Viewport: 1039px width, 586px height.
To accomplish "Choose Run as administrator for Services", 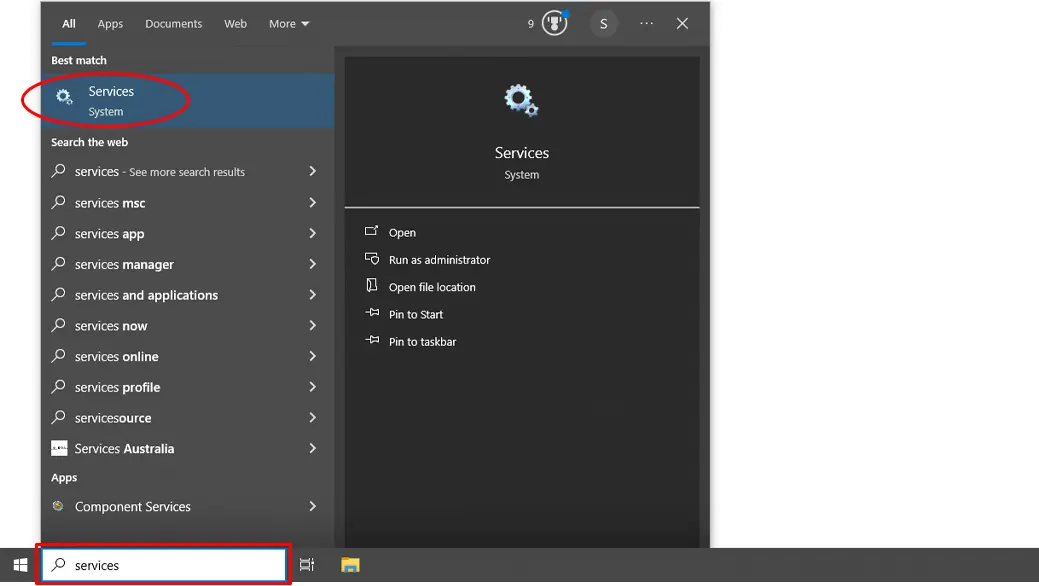I will tap(439, 260).
